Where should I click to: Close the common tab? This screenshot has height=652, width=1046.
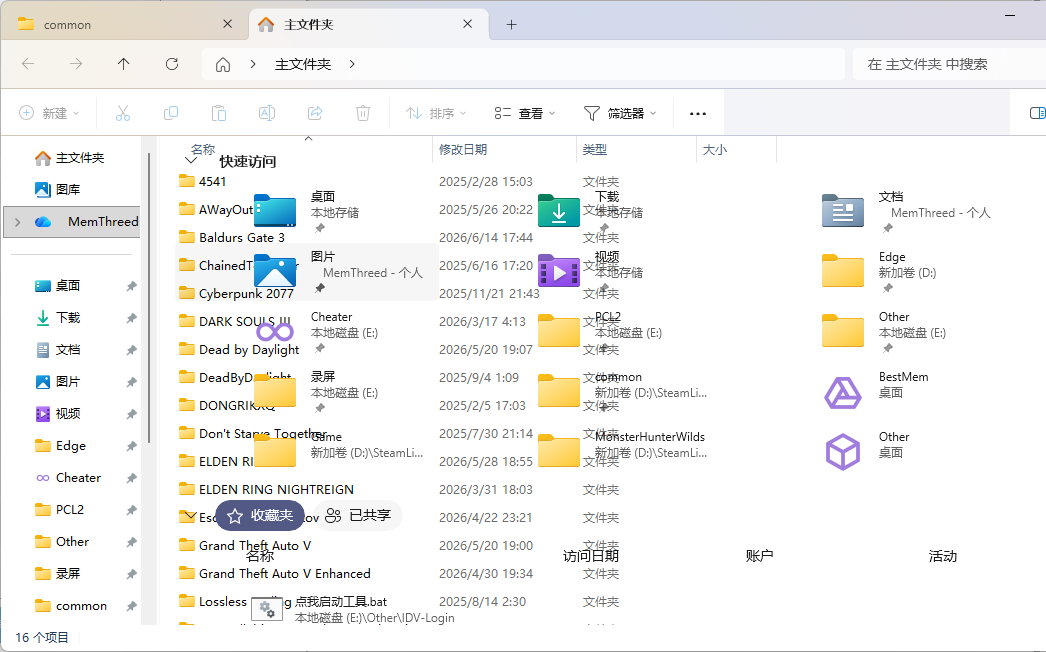click(227, 24)
